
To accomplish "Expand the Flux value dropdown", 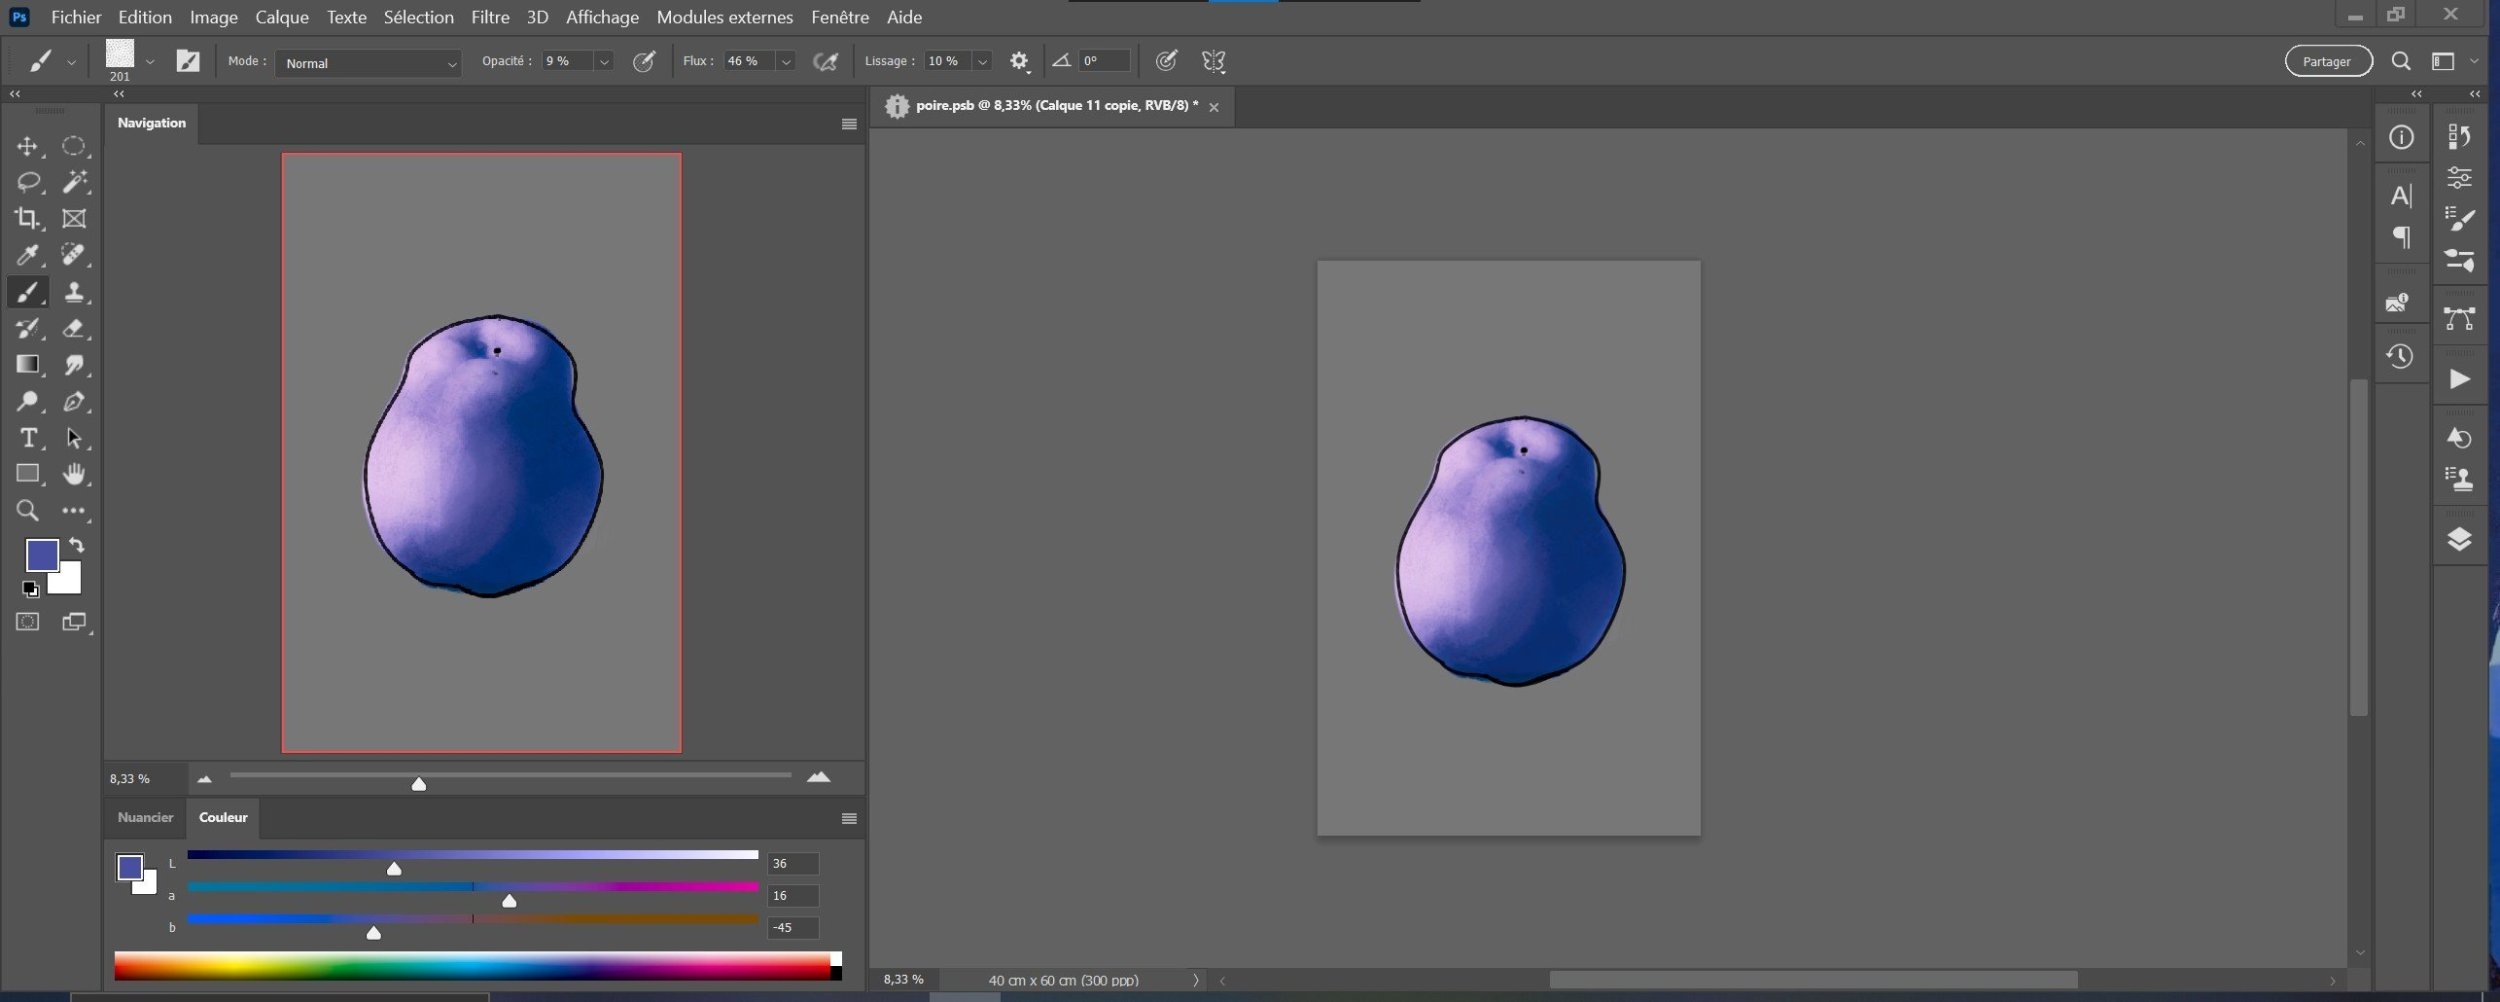I will (x=786, y=62).
